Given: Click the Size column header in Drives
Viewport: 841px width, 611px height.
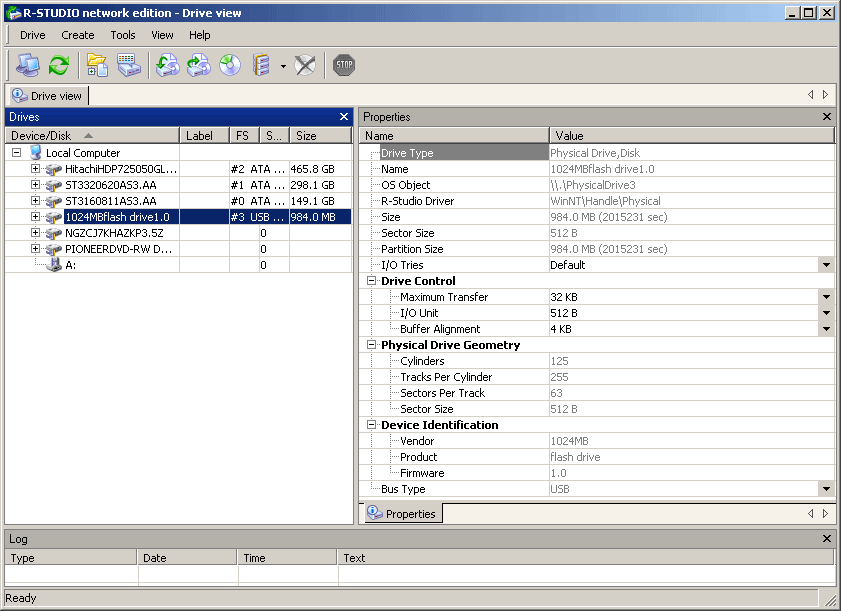Looking at the screenshot, I should [320, 136].
